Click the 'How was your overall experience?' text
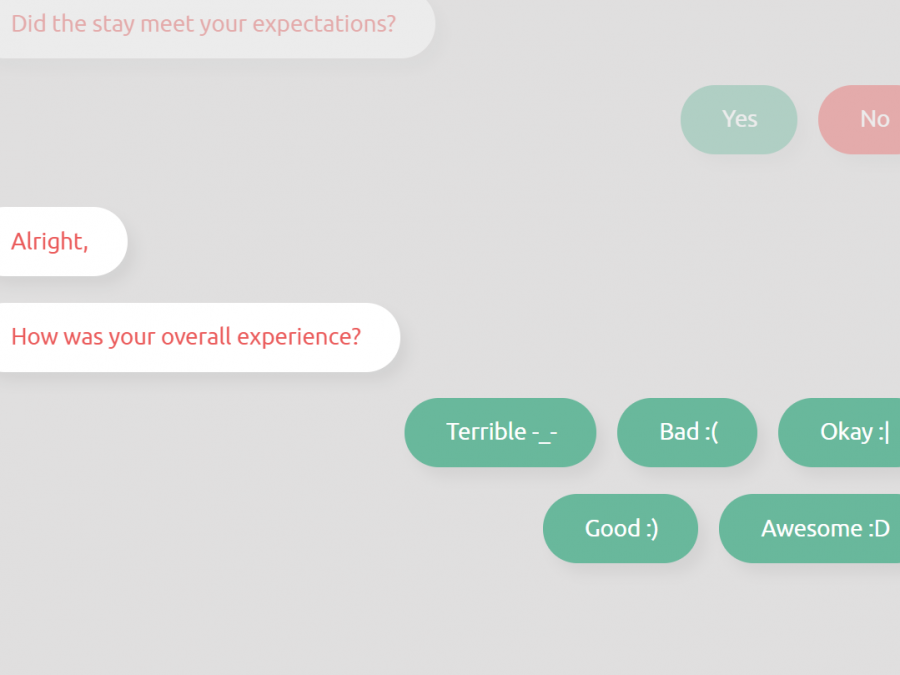The image size is (900, 675). pos(186,336)
